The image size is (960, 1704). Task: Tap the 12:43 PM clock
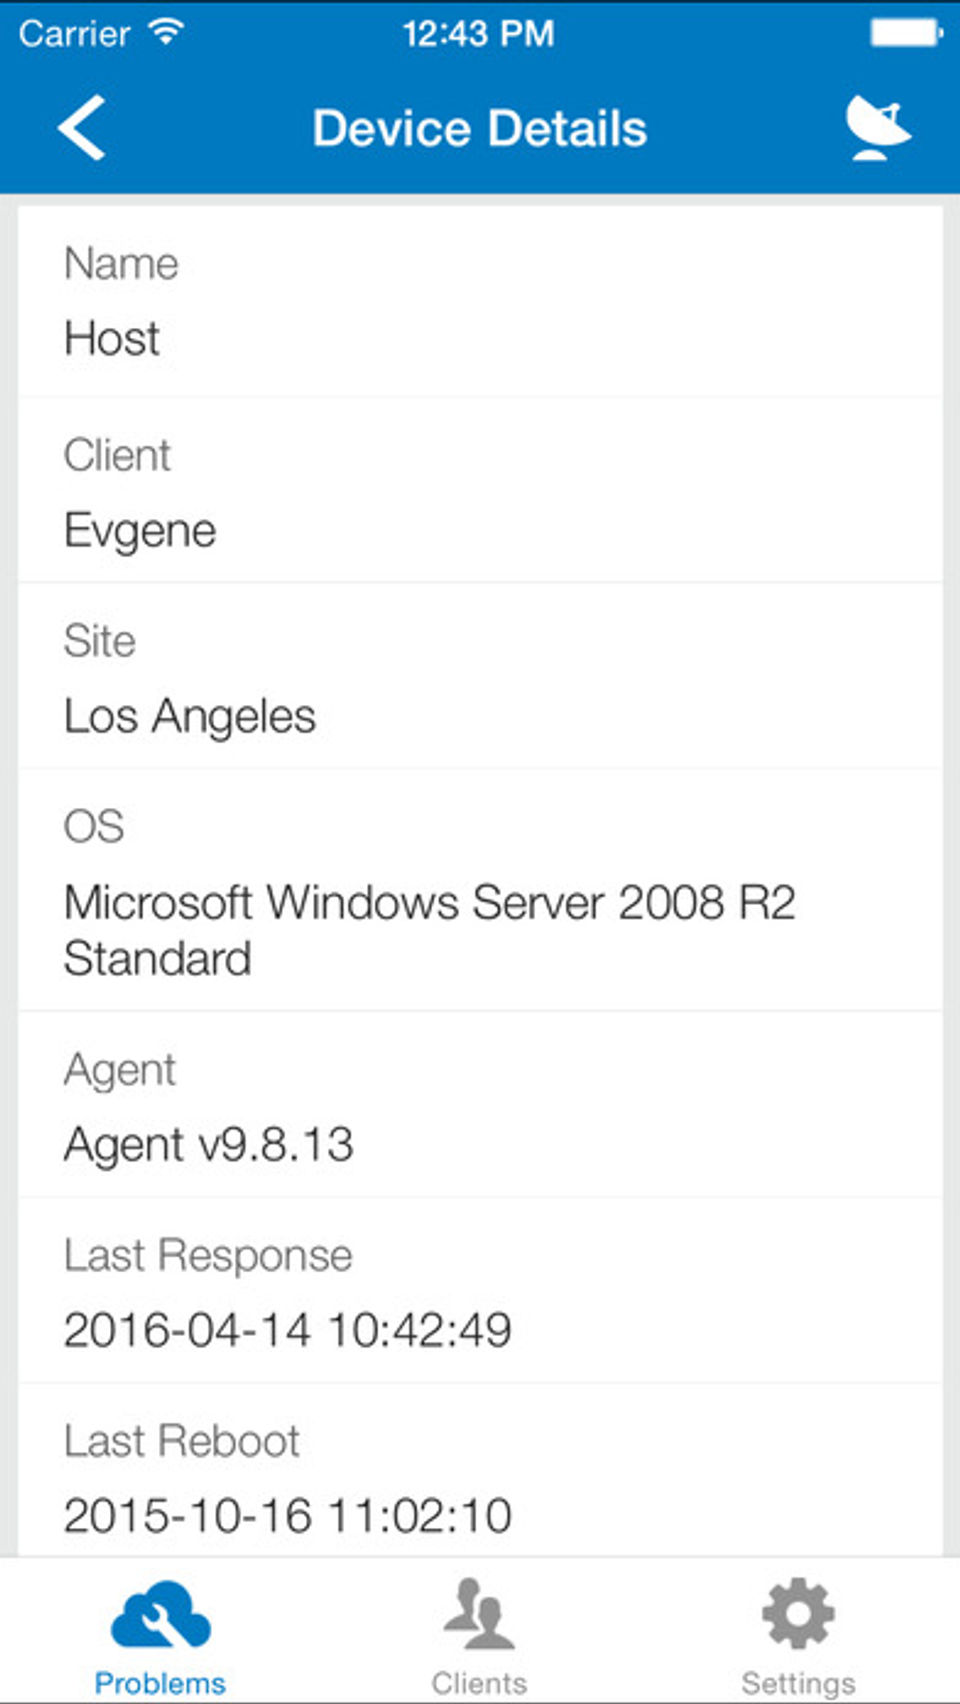[x=478, y=33]
